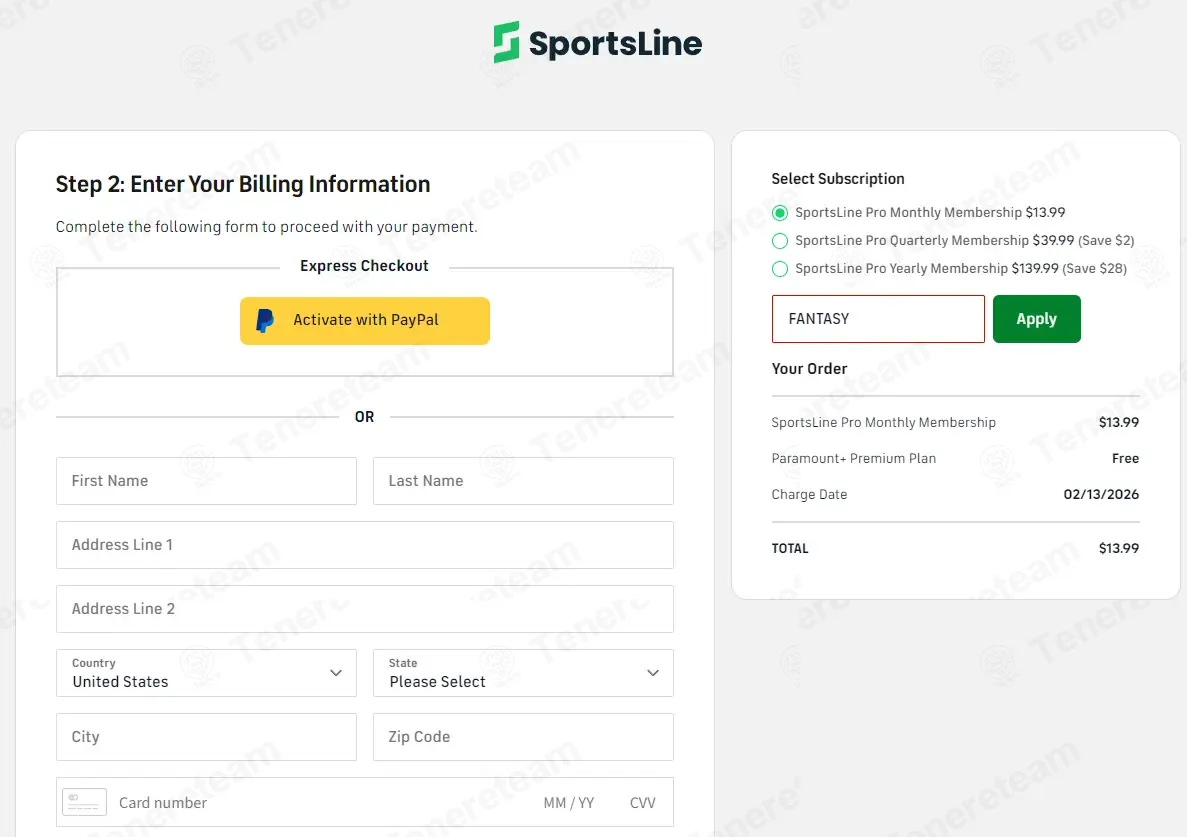This screenshot has width=1187, height=837.
Task: Select SportsLine Pro Monthly Membership
Action: point(780,213)
